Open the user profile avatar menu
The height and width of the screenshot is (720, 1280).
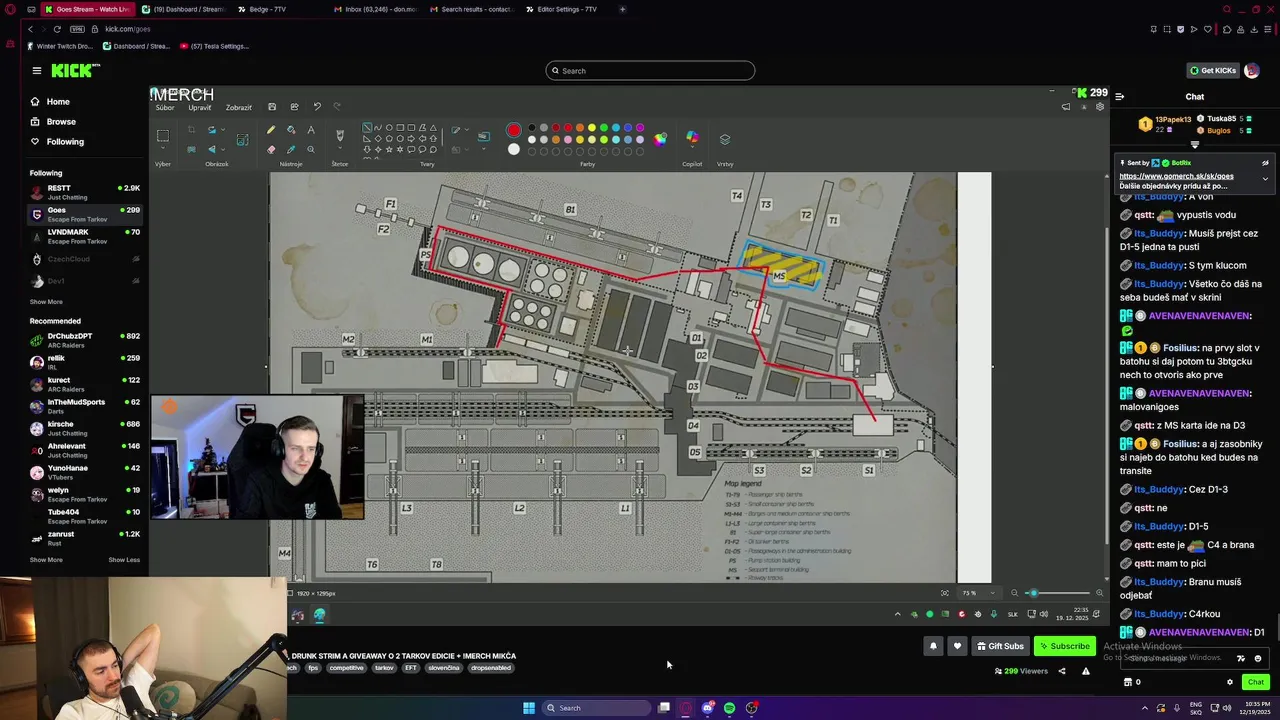pos(1252,70)
